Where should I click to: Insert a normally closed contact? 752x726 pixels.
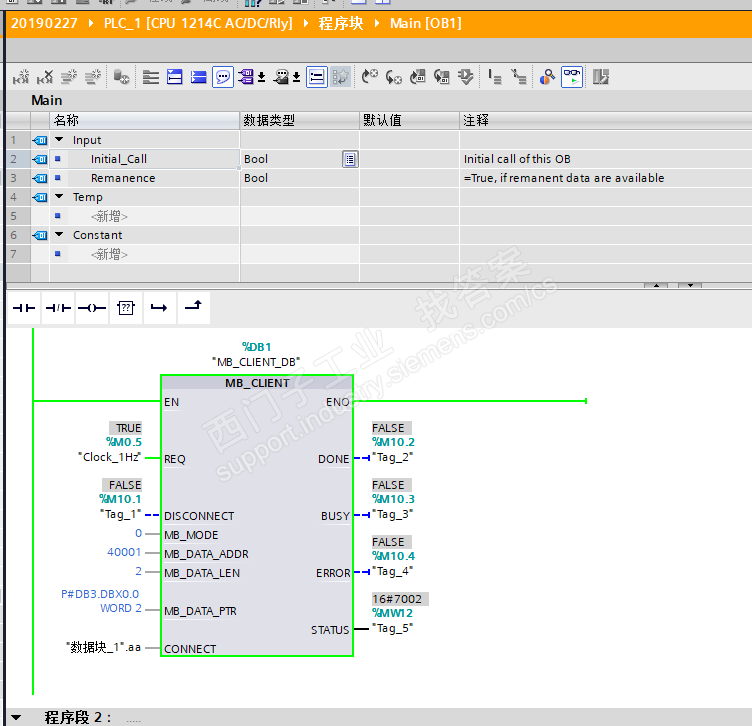[57, 308]
